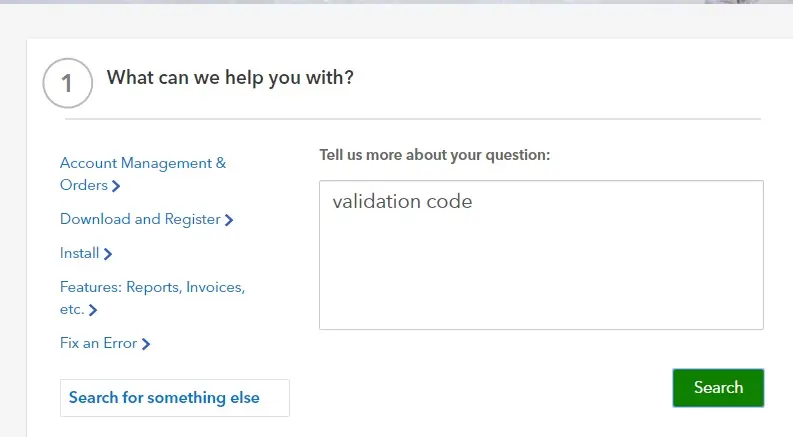Choose the Fix an Error topic
Screen dimensions: 793x437
coord(105,343)
